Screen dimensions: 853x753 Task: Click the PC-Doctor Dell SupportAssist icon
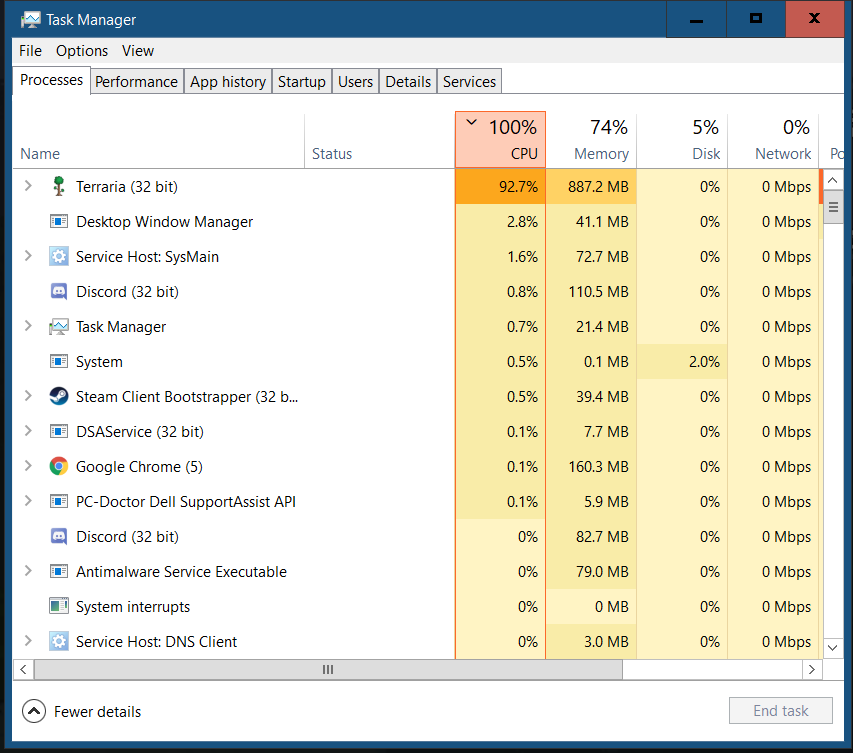click(59, 501)
